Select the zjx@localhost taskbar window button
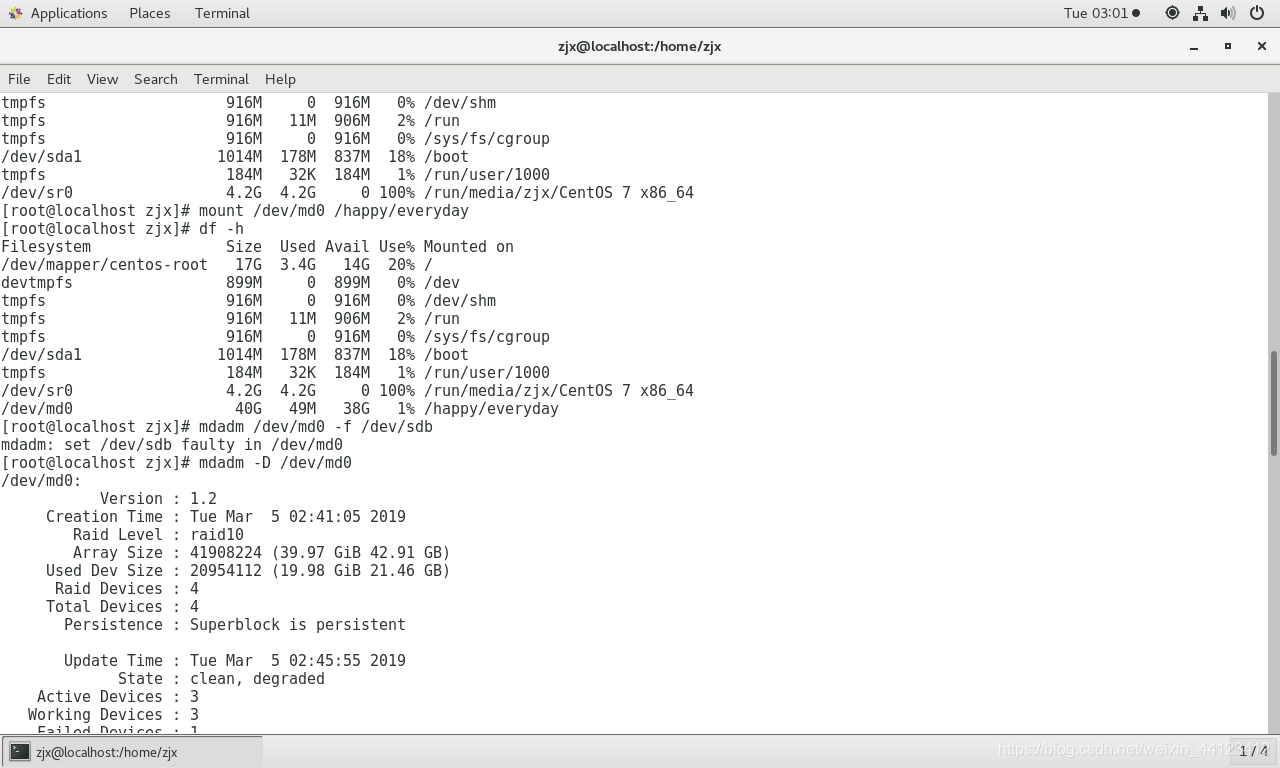Viewport: 1280px width, 768px height. 133,752
